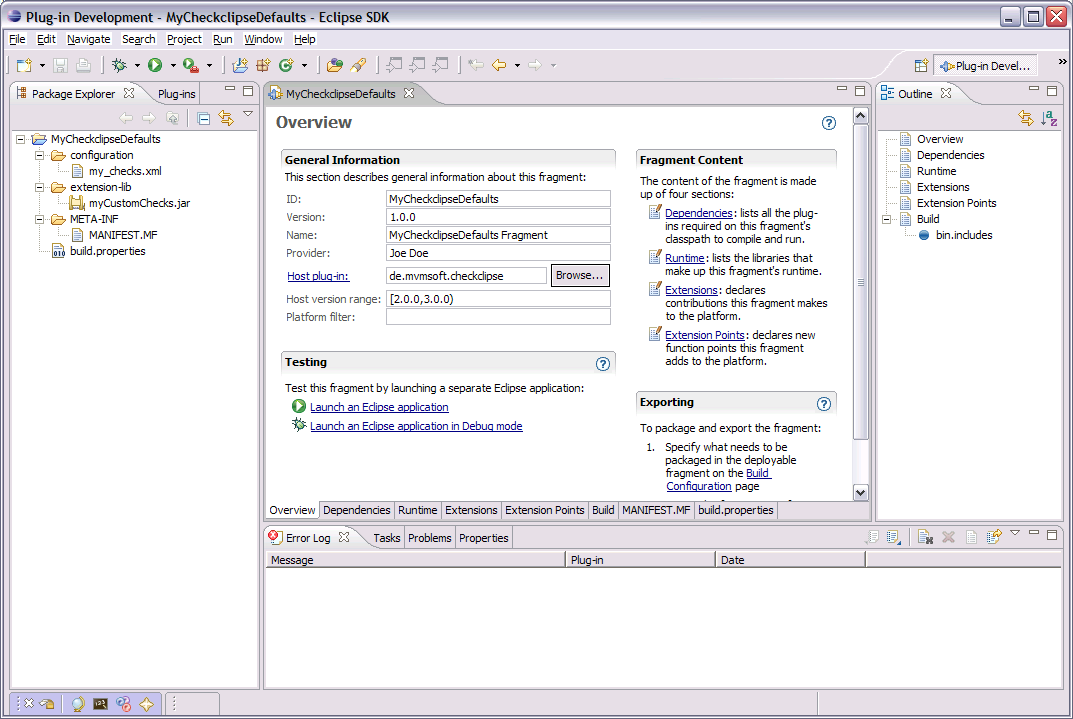The width and height of the screenshot is (1073, 719).
Task: Switch to the Dependencies editor tab
Action: pyautogui.click(x=357, y=510)
